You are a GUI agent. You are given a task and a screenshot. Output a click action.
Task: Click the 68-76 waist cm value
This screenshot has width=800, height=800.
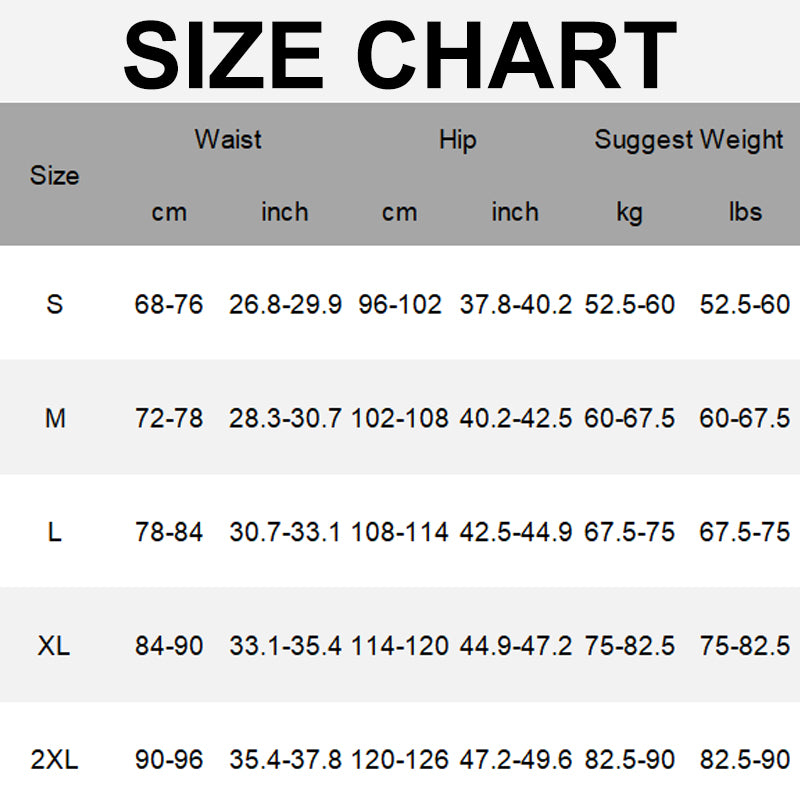169,304
